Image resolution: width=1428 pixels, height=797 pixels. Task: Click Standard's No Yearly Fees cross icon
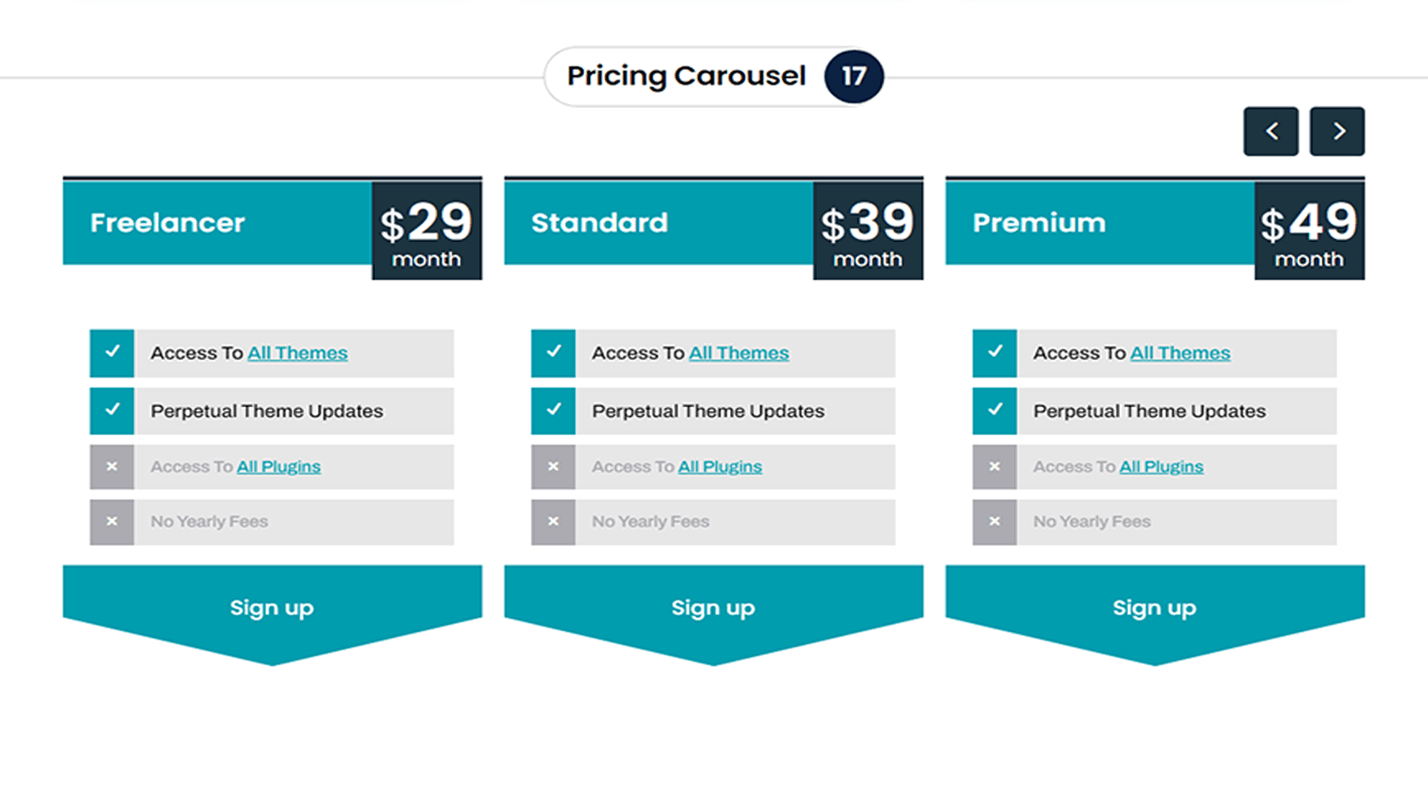click(553, 522)
